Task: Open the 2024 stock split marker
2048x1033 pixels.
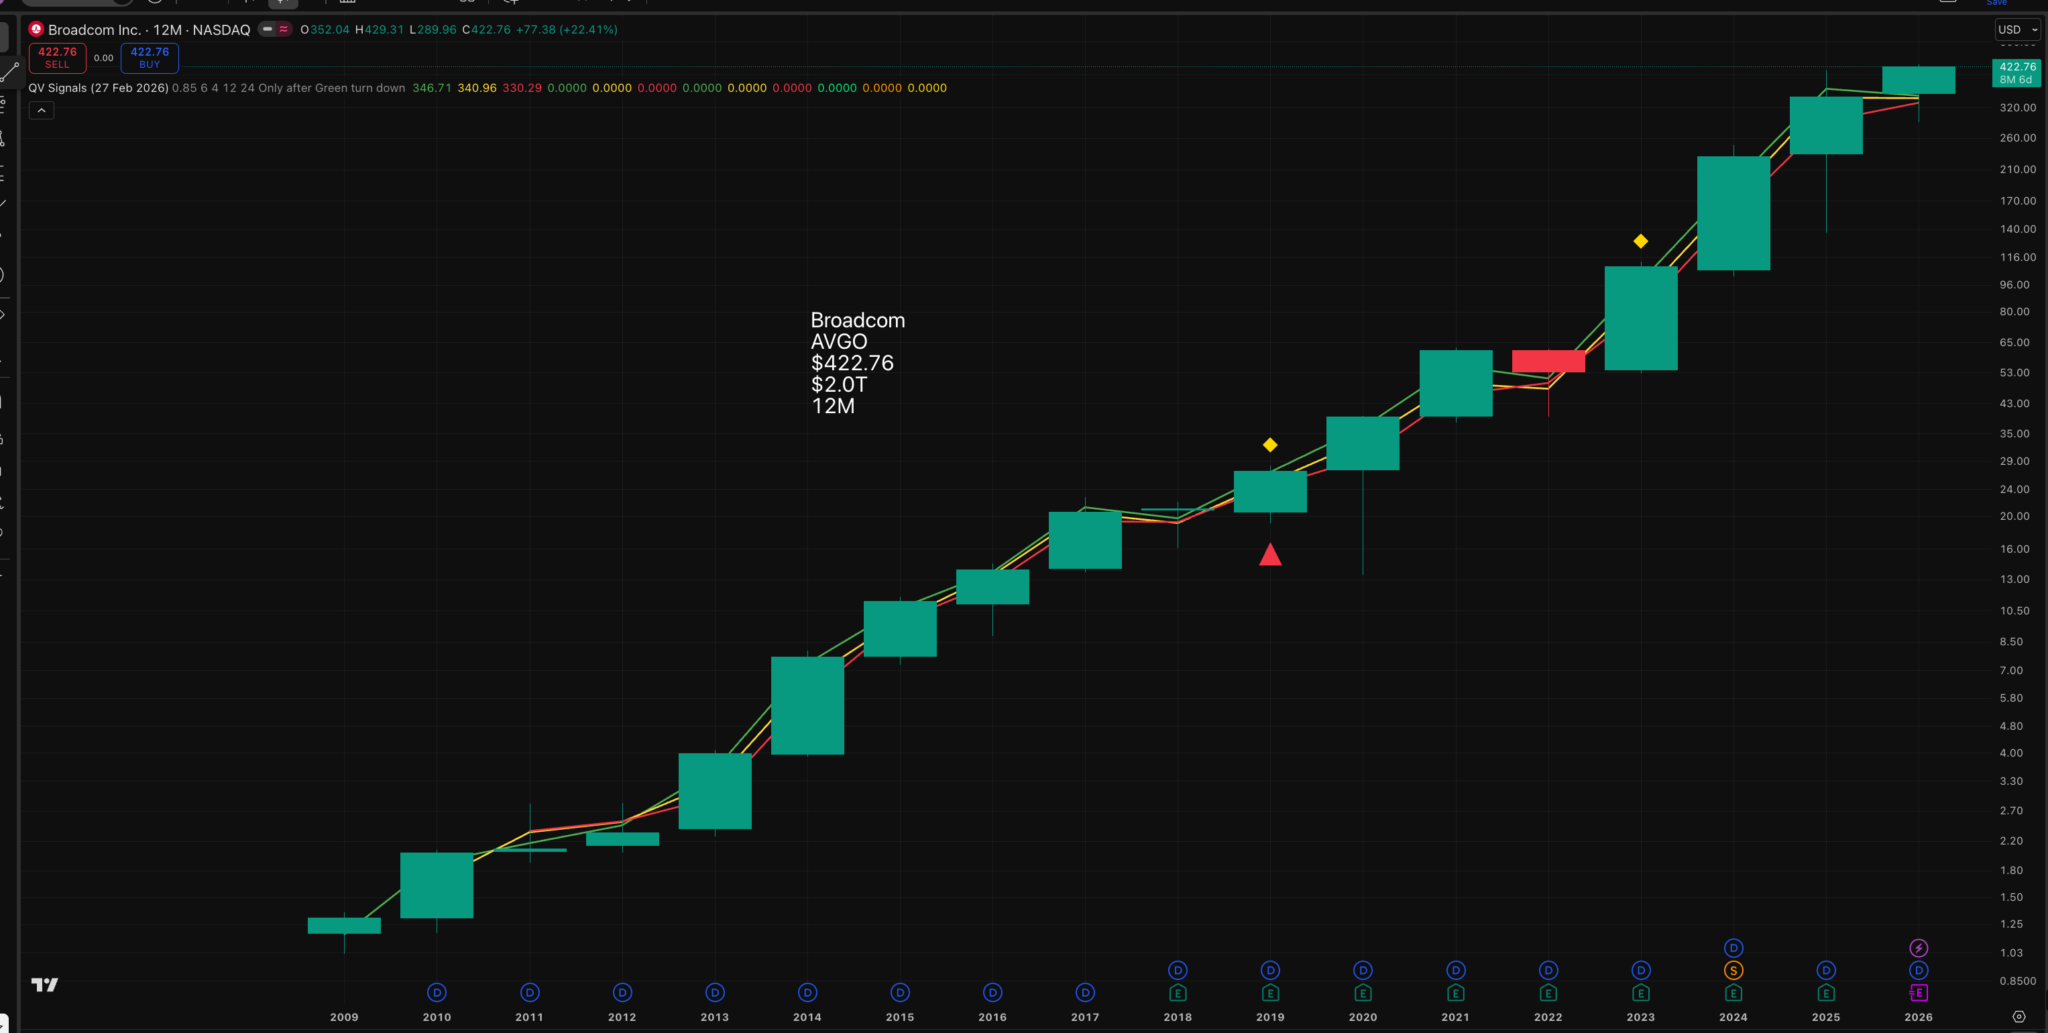Action: click(x=1733, y=970)
